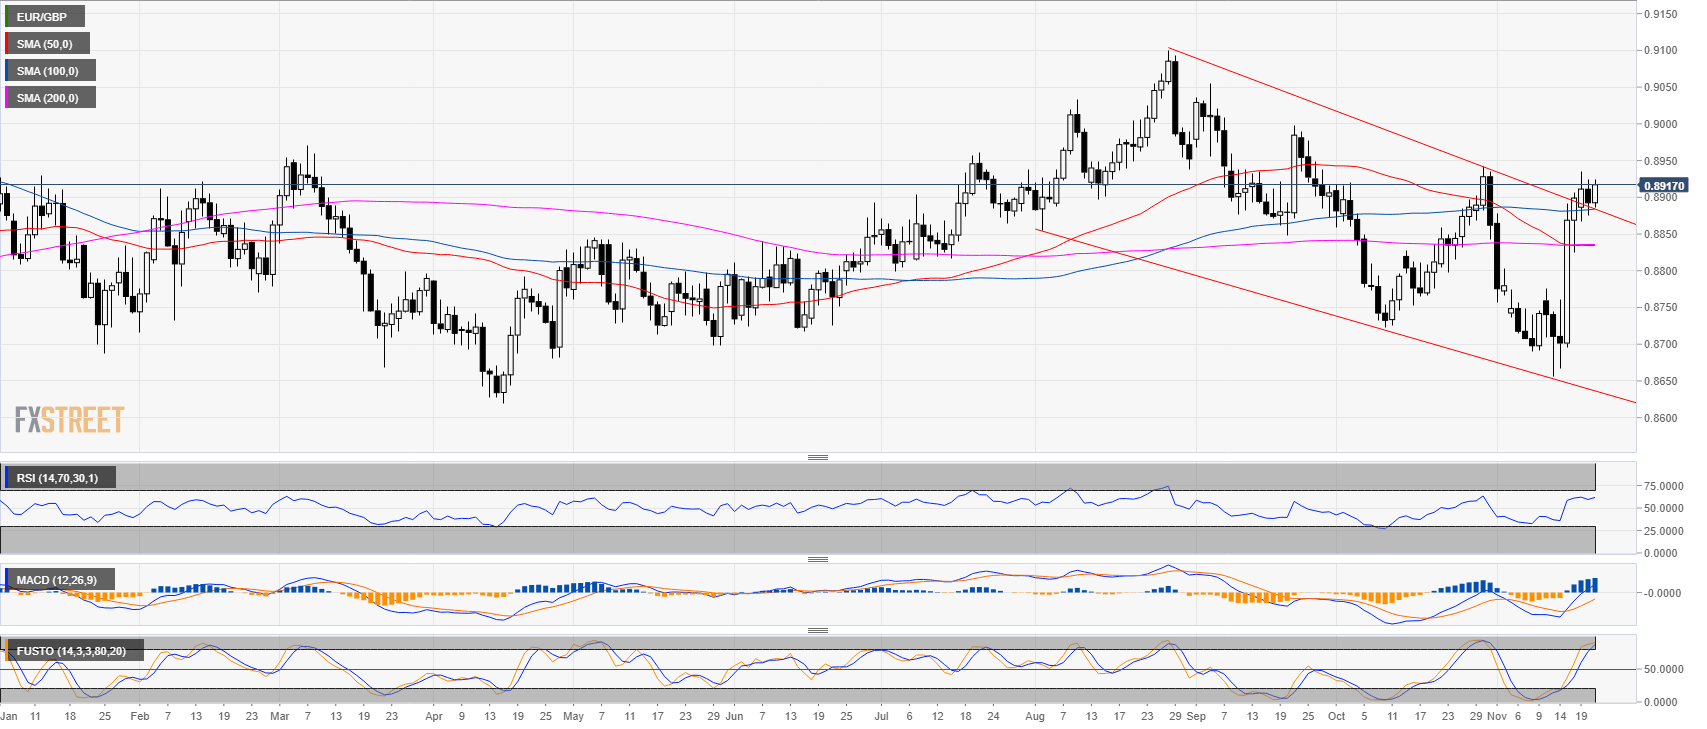The height and width of the screenshot is (729, 1707).
Task: Click the Jul label on date axis
Action: point(881,716)
